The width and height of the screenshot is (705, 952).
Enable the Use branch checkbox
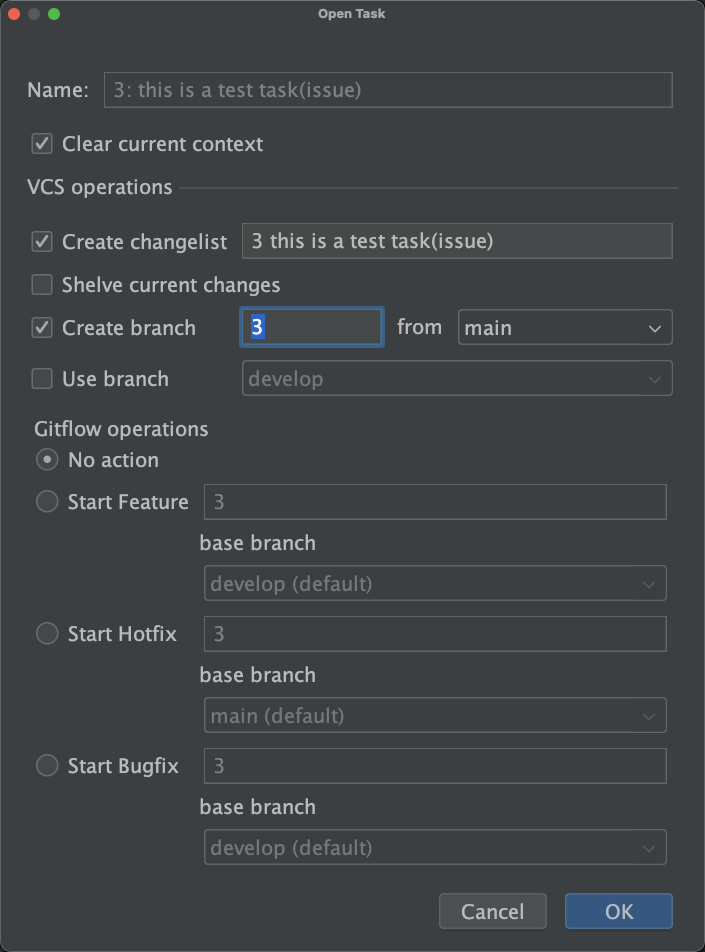click(x=42, y=380)
